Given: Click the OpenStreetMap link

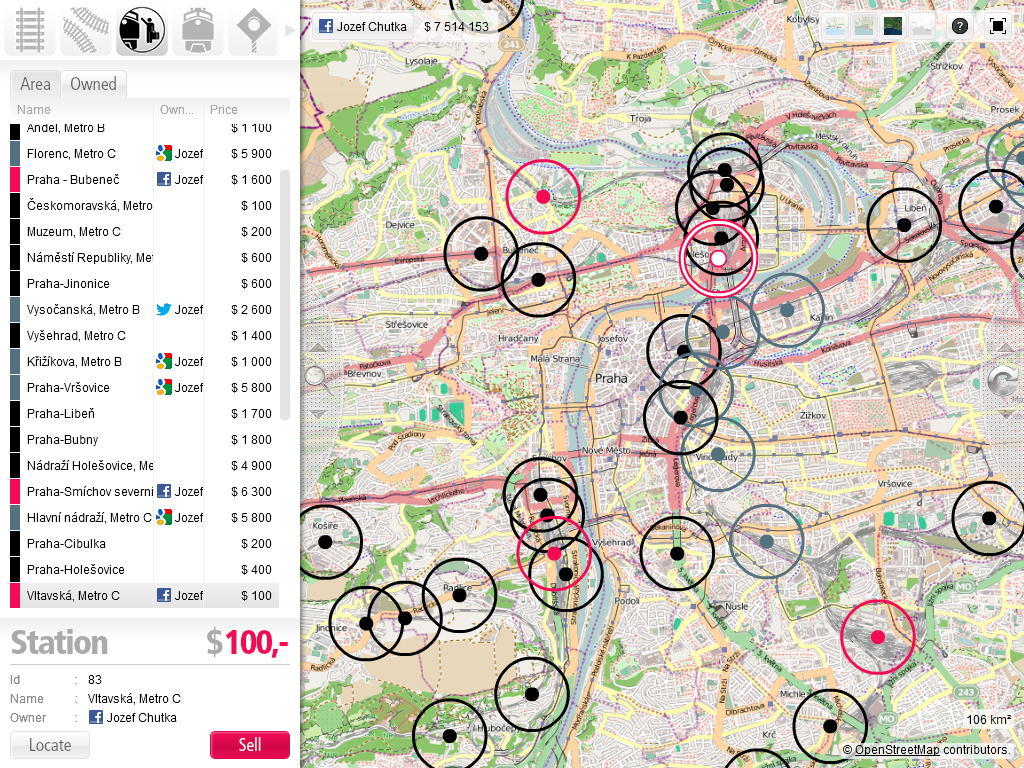Looking at the screenshot, I should 896,750.
